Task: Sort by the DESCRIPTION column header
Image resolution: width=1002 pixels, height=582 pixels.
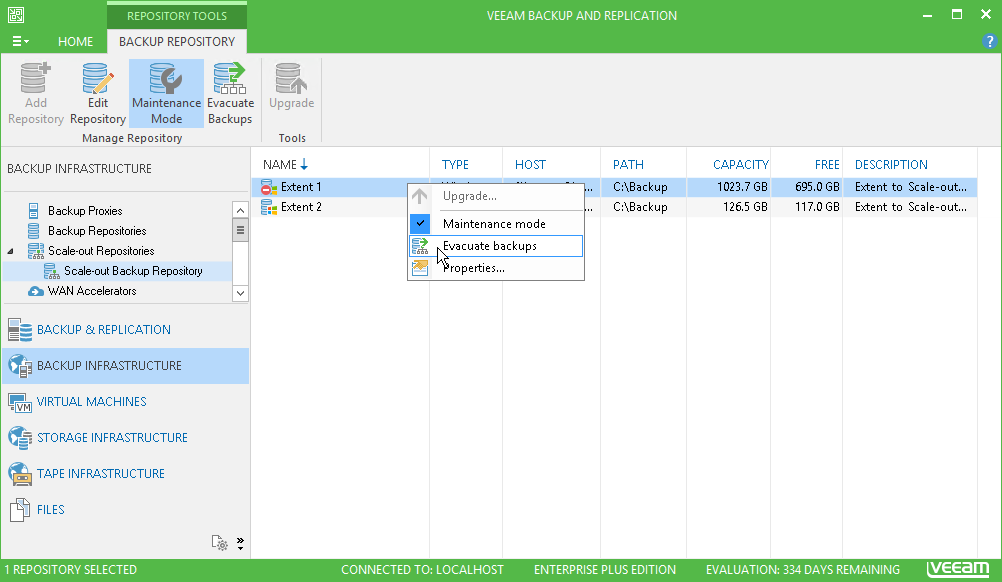Action: click(x=891, y=165)
